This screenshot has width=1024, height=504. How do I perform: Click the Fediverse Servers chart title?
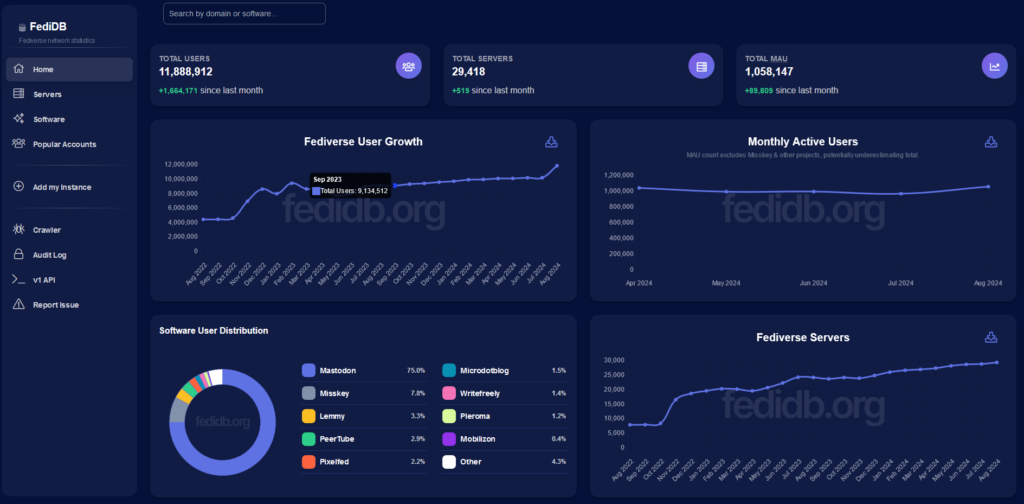tap(803, 338)
